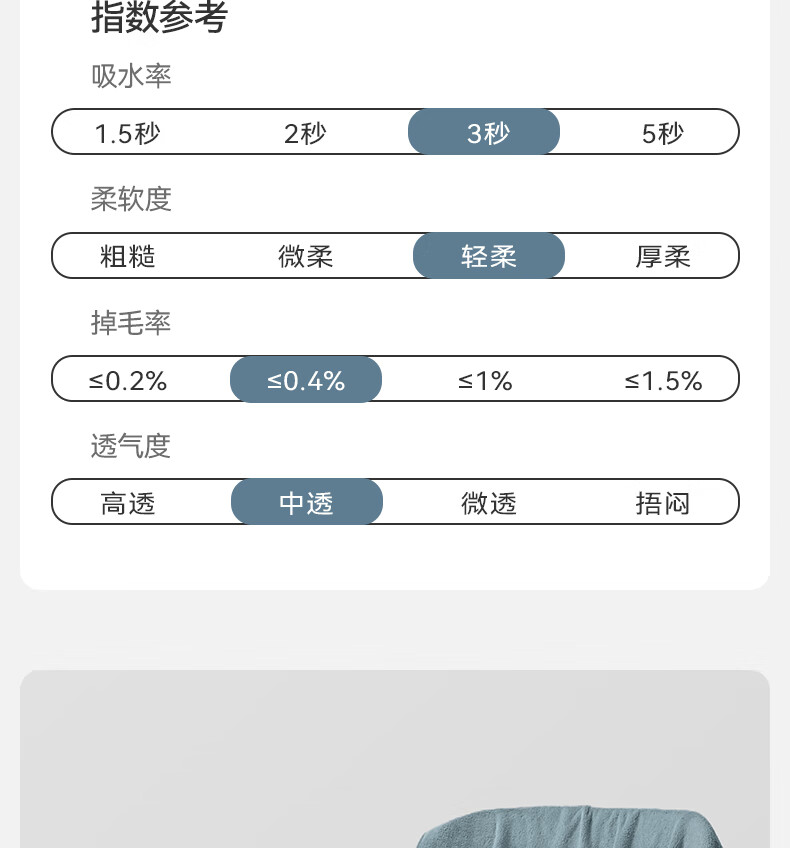The width and height of the screenshot is (790, 848).
Task: Select the 厚柔 softness option
Action: click(663, 256)
